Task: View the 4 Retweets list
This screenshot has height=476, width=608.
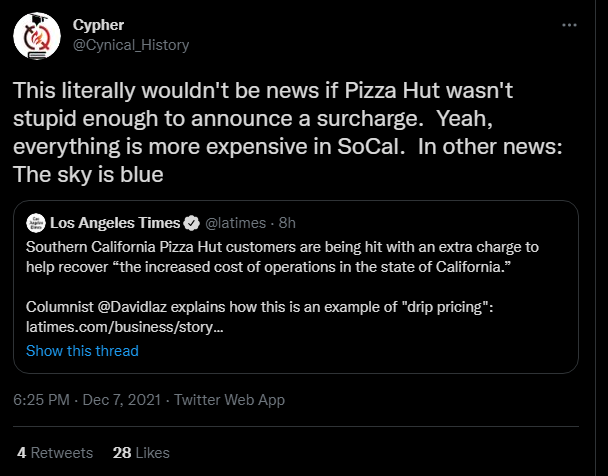Action: tap(55, 453)
